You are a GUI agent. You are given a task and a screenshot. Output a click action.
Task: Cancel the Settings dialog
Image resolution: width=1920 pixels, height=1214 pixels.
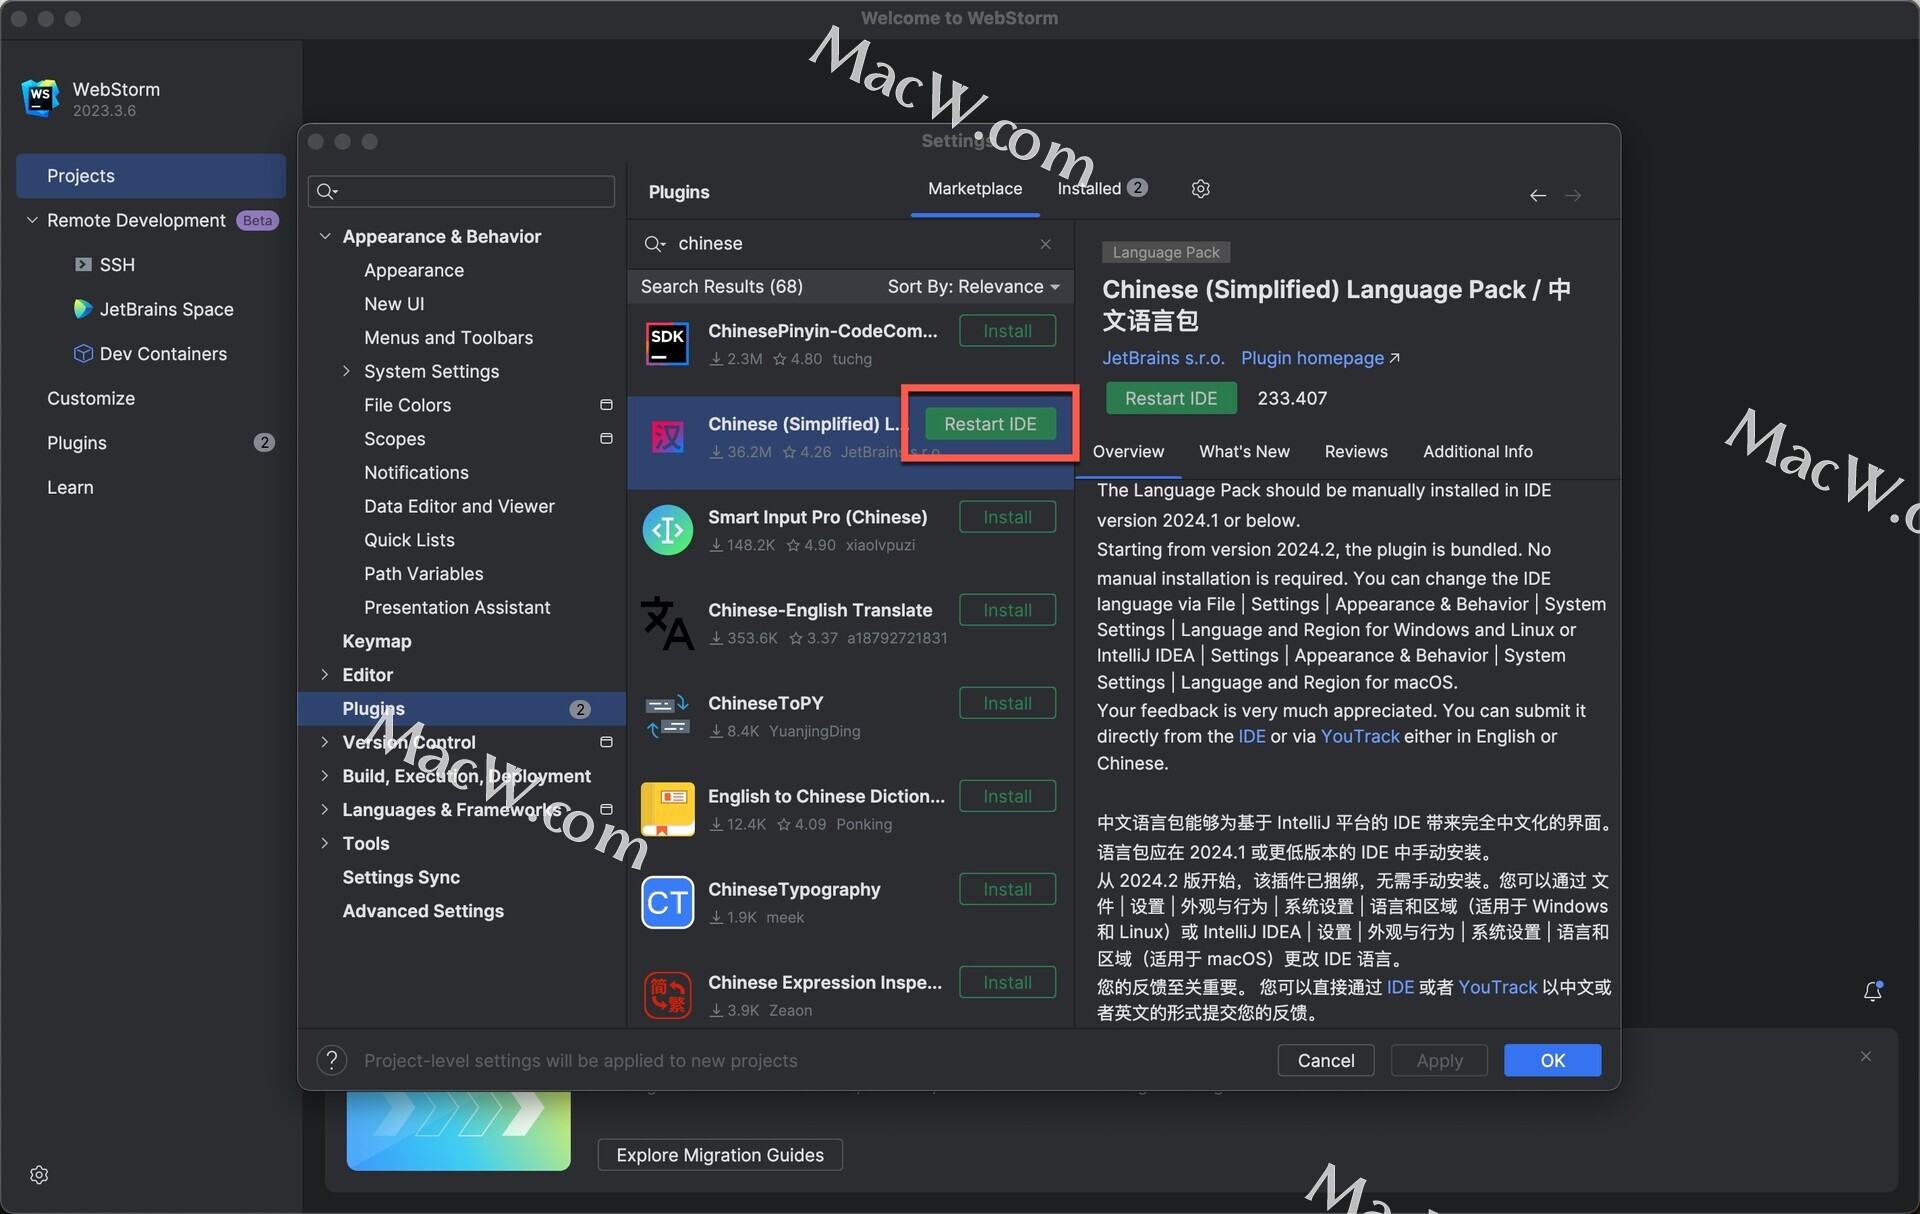(1326, 1060)
